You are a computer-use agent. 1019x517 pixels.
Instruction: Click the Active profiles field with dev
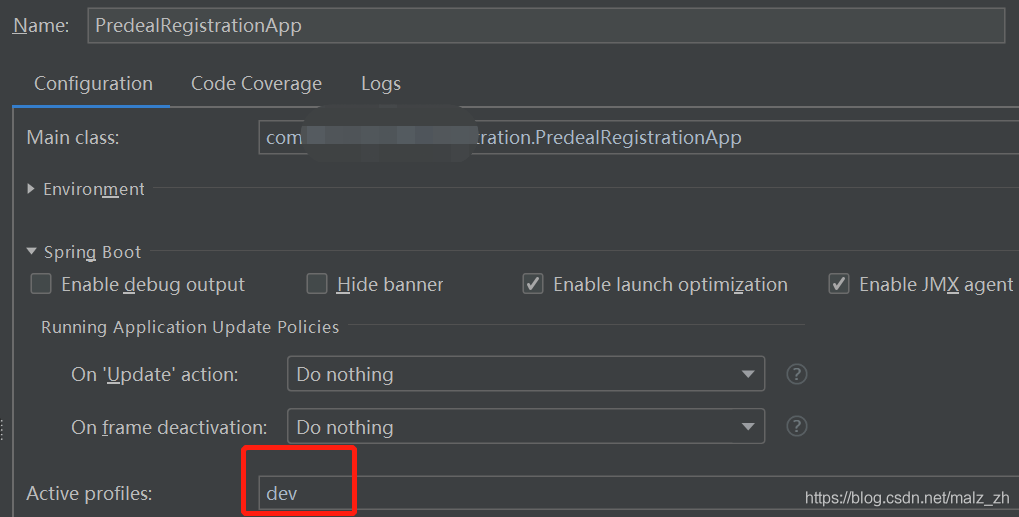pos(639,493)
